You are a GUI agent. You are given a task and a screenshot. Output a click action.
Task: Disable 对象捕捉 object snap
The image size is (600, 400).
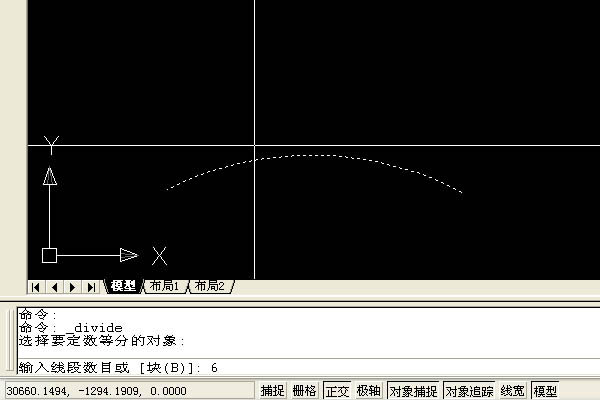pyautogui.click(x=413, y=391)
